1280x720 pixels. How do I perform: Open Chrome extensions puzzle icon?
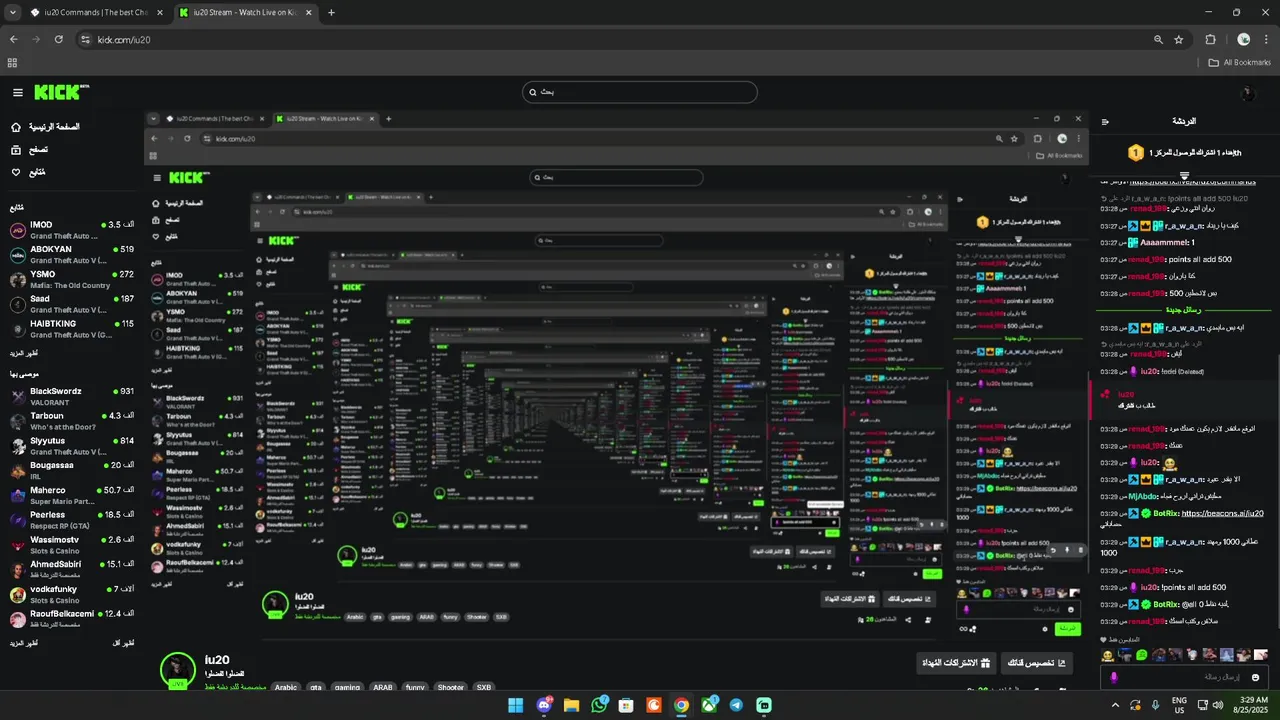pos(1210,39)
